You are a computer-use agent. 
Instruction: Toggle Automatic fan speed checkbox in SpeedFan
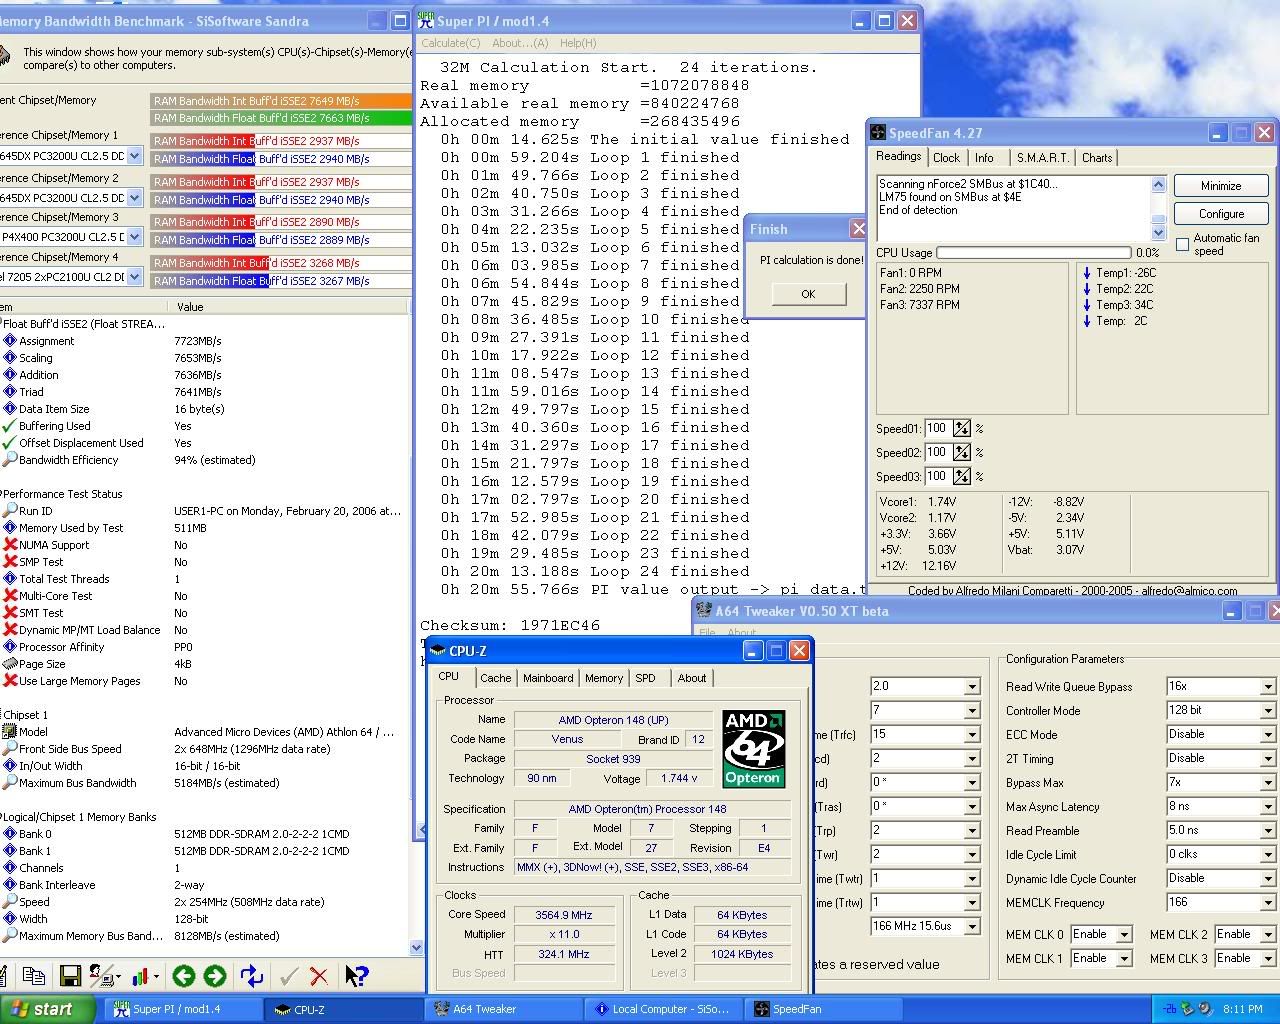click(x=1183, y=244)
